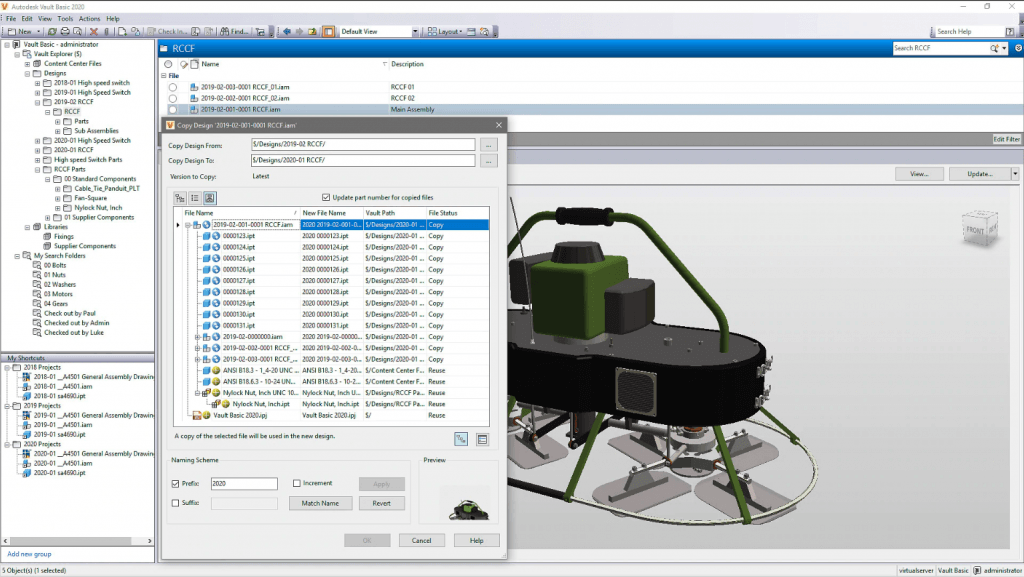Click the red Delete X icon
Viewport: 1024px width, 577px height.
point(93,31)
